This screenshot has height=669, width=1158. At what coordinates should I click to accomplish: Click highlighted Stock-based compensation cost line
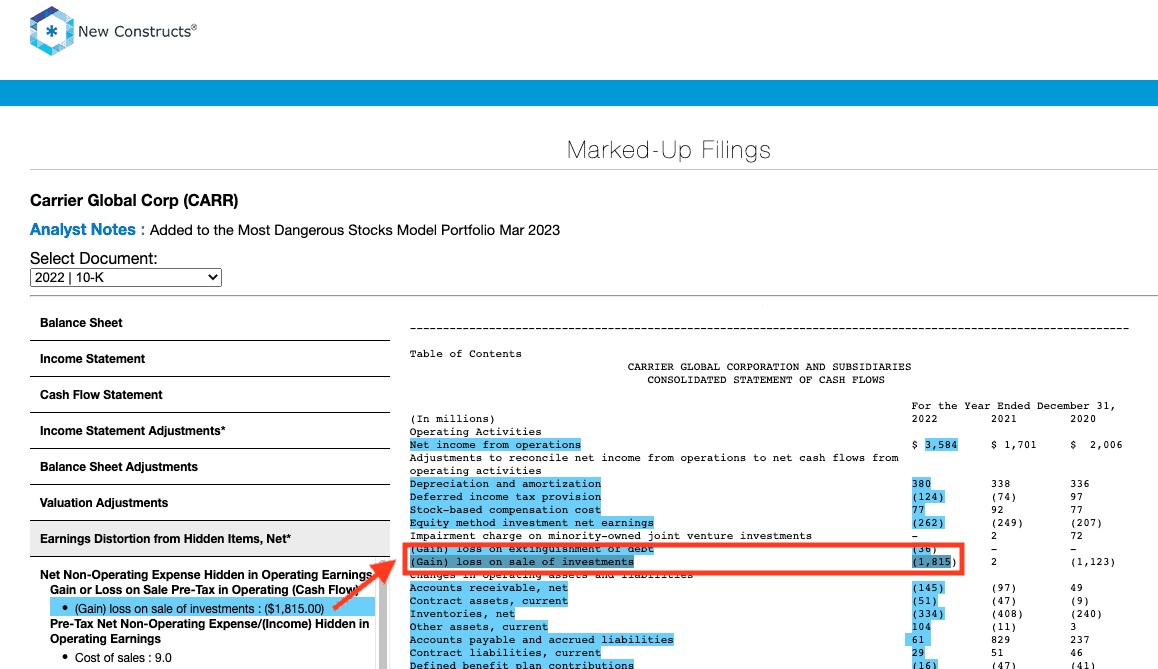pyautogui.click(x=505, y=510)
